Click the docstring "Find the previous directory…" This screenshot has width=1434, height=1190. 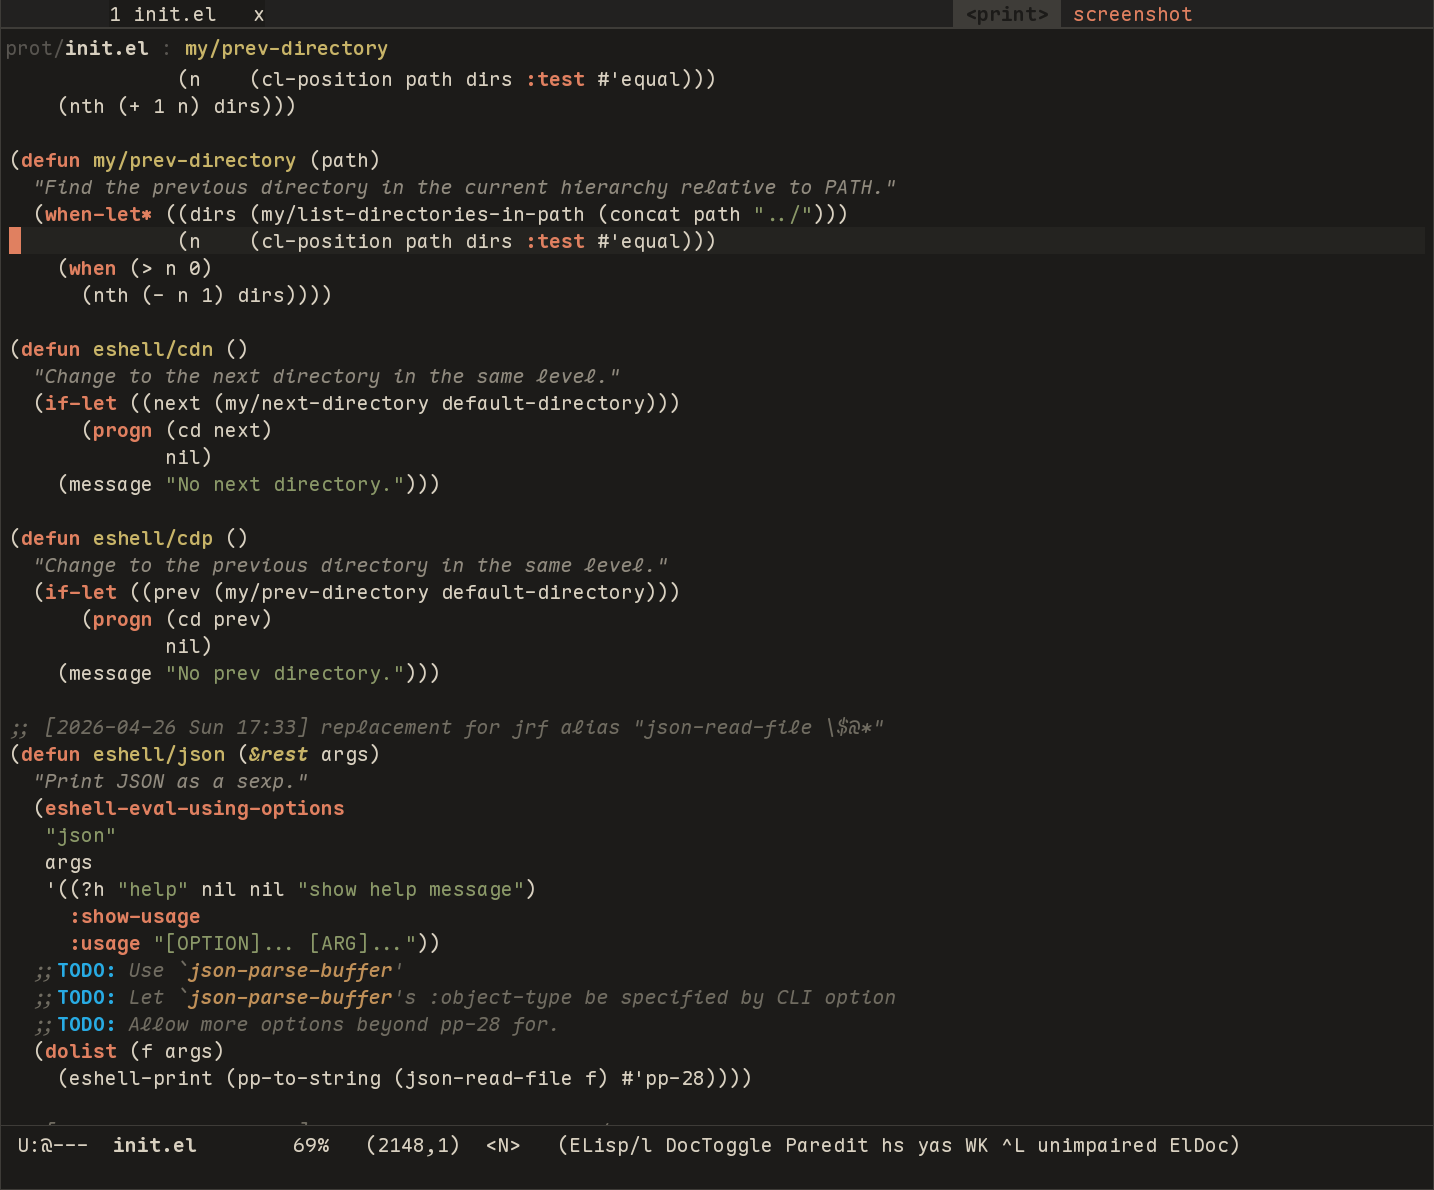[465, 187]
